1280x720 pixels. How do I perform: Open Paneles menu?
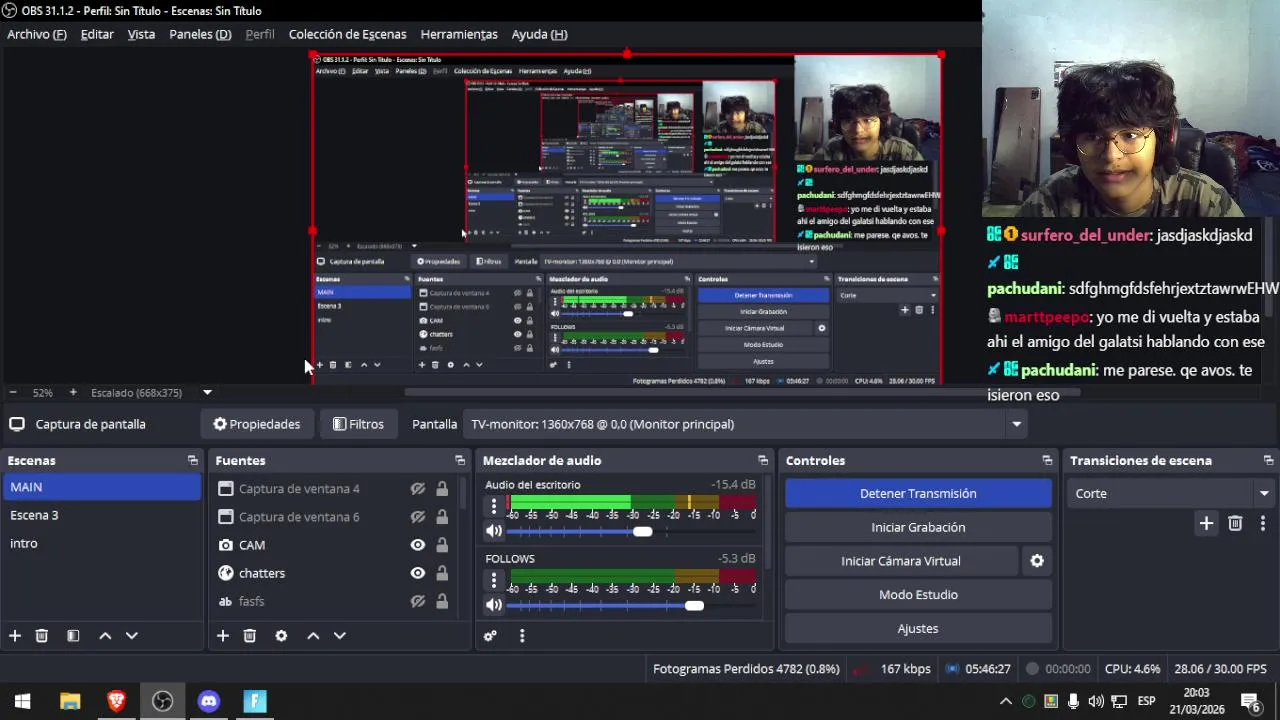click(200, 34)
